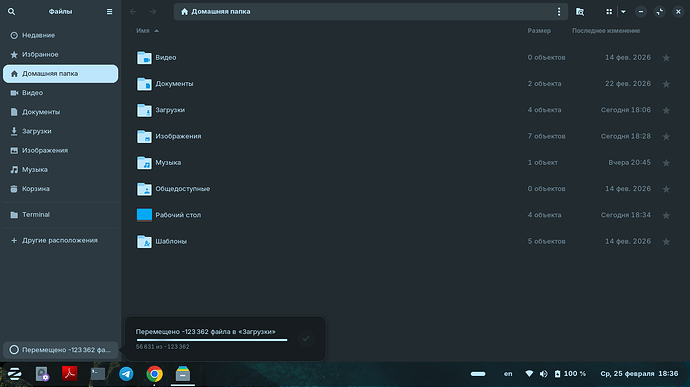Star the Видео folder

coord(666,58)
